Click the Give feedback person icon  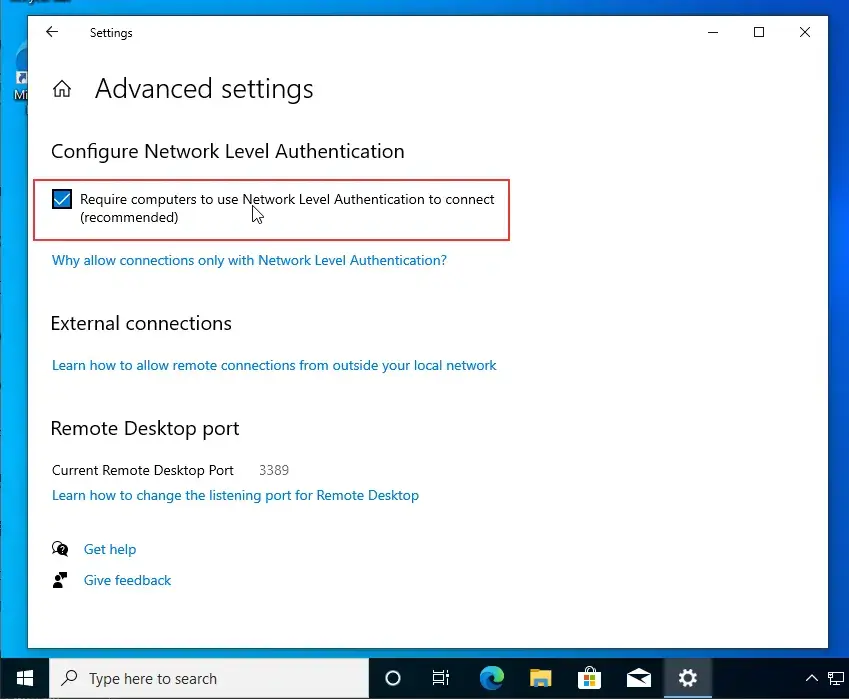click(61, 580)
